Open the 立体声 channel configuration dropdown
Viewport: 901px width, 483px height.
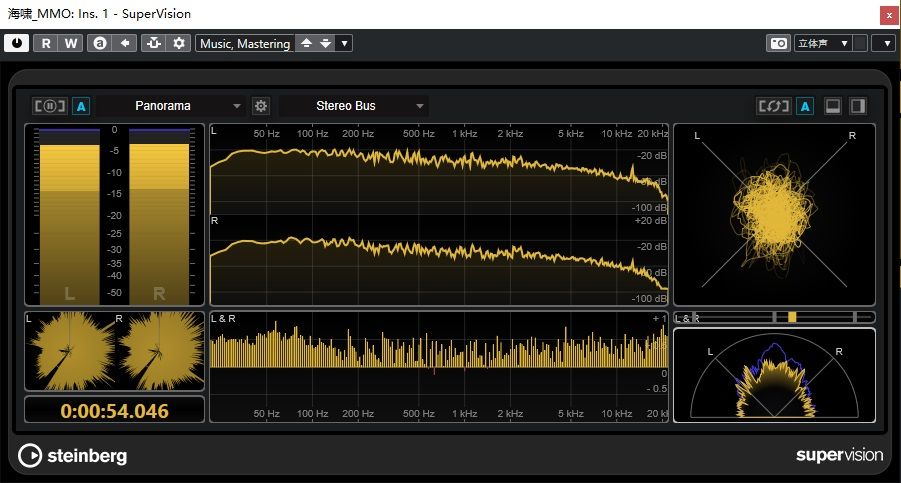(x=823, y=43)
